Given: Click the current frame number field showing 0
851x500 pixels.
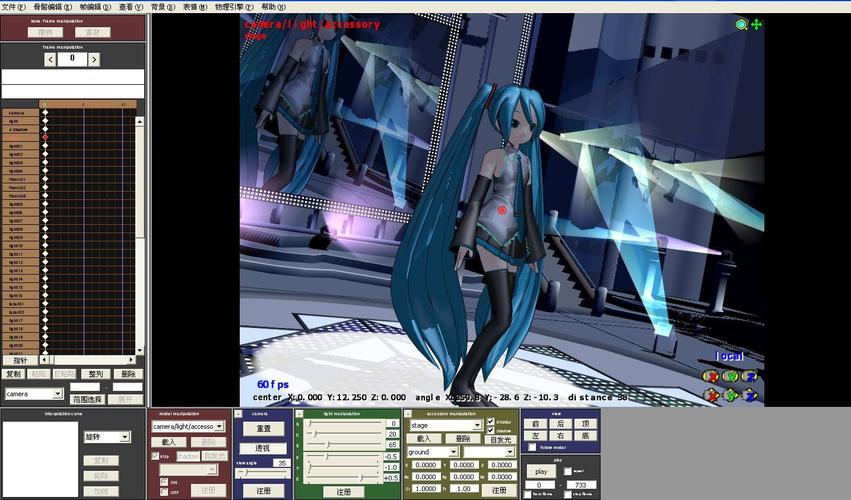Looking at the screenshot, I should (72, 59).
